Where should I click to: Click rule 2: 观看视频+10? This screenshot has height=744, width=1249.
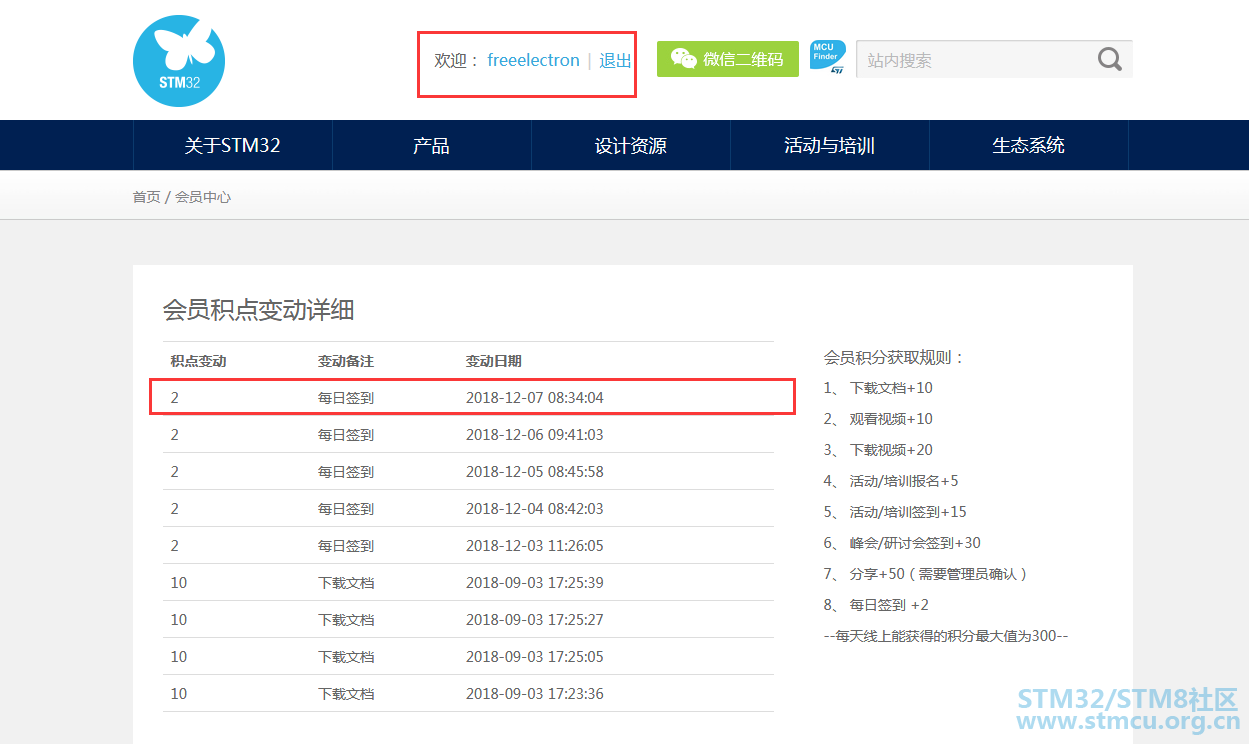(x=878, y=419)
